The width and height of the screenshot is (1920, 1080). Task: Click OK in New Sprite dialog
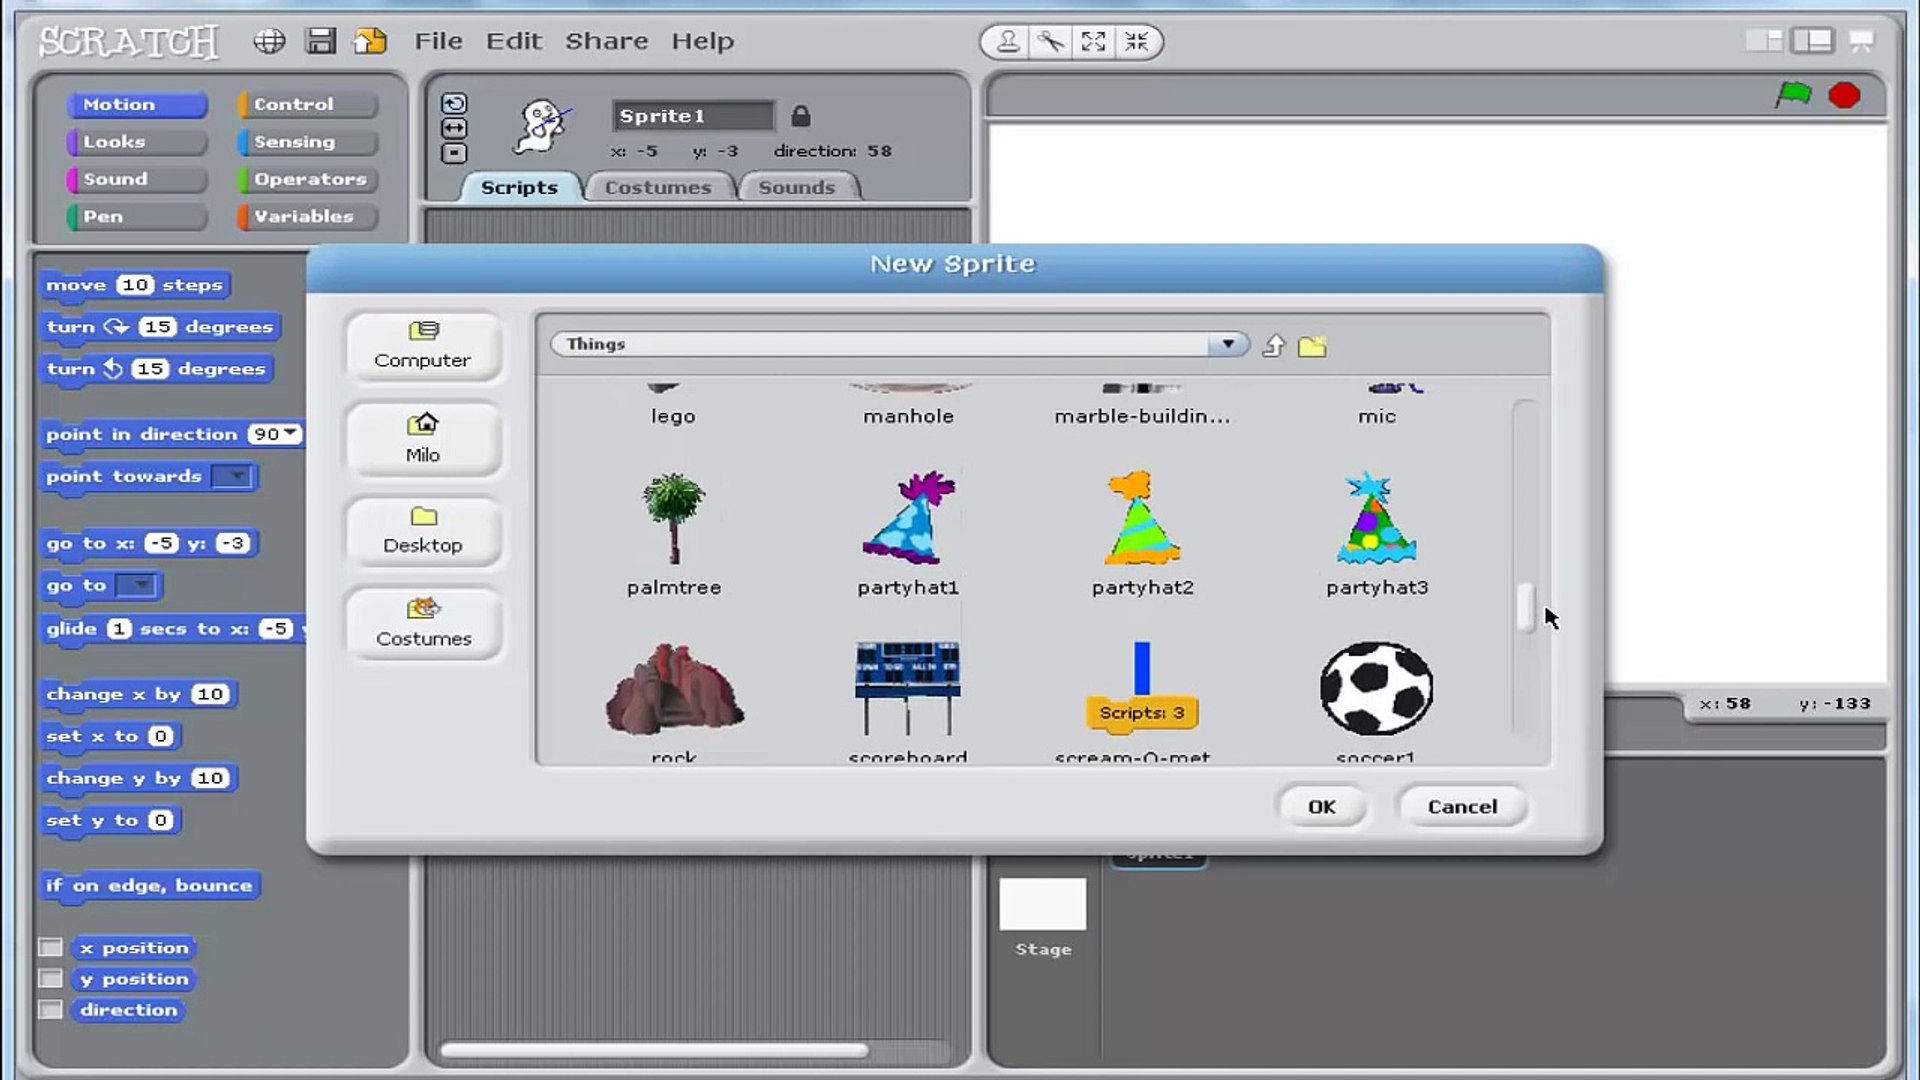click(x=1322, y=806)
